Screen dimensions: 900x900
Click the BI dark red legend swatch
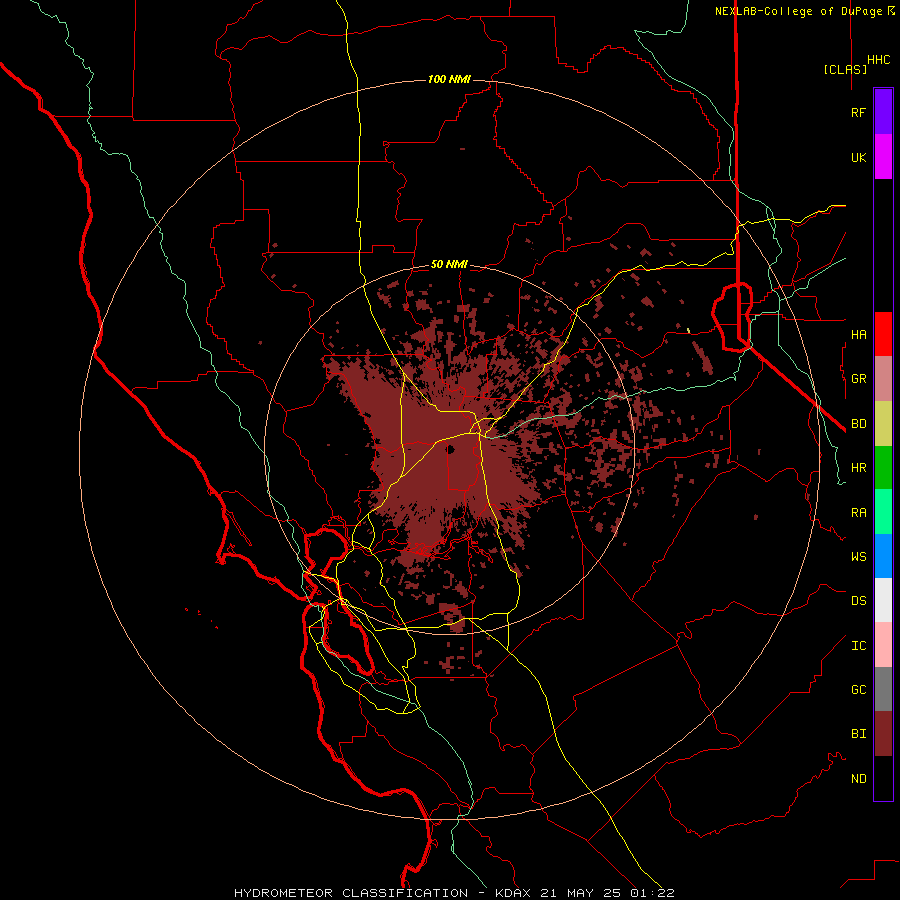click(883, 734)
